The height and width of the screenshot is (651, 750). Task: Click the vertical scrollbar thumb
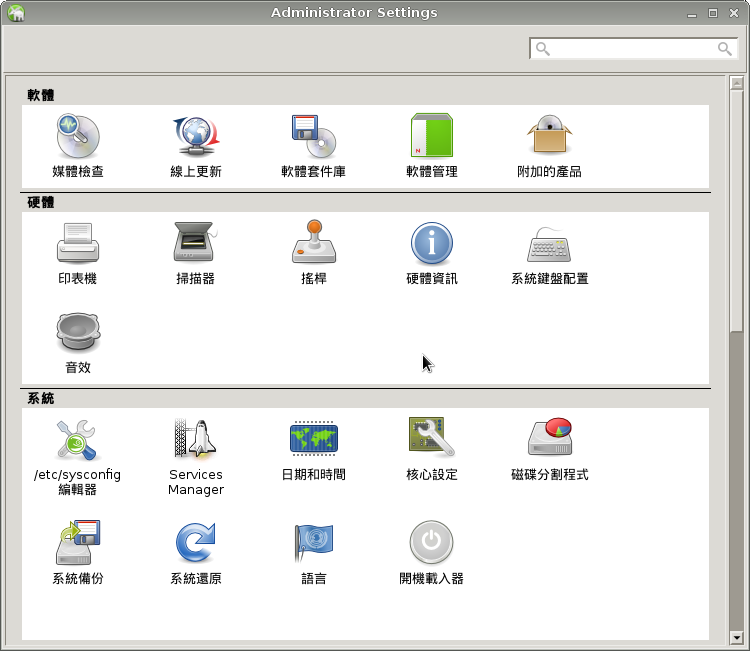pos(737,210)
